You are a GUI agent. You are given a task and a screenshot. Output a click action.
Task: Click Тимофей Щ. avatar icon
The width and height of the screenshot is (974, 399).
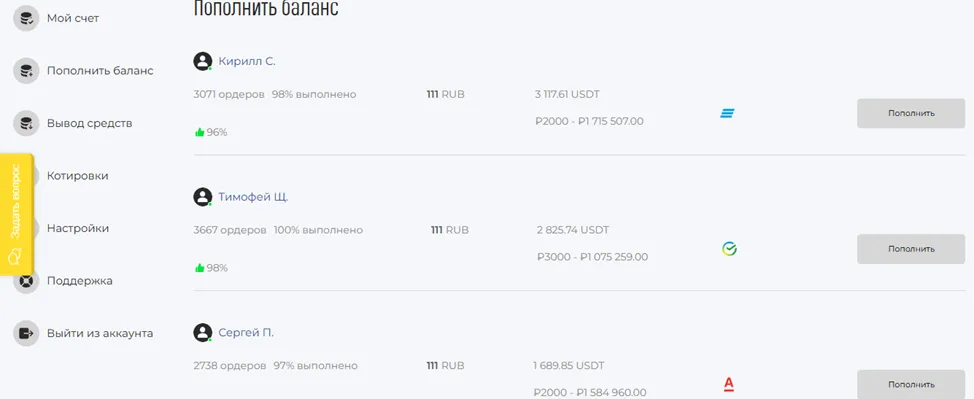pyautogui.click(x=203, y=197)
